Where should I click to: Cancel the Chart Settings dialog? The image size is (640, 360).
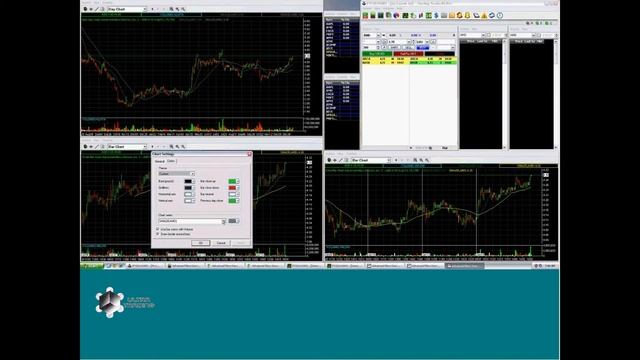[x=221, y=243]
